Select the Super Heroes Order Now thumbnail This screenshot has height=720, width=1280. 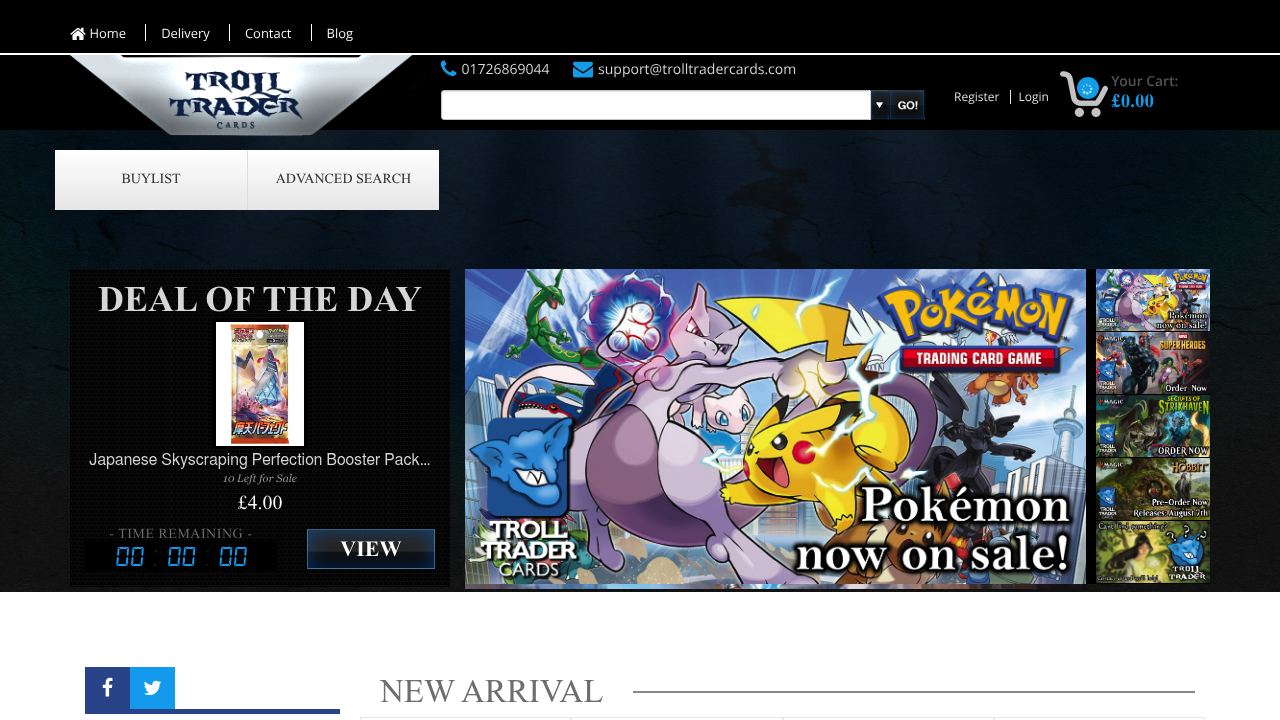(x=1153, y=363)
